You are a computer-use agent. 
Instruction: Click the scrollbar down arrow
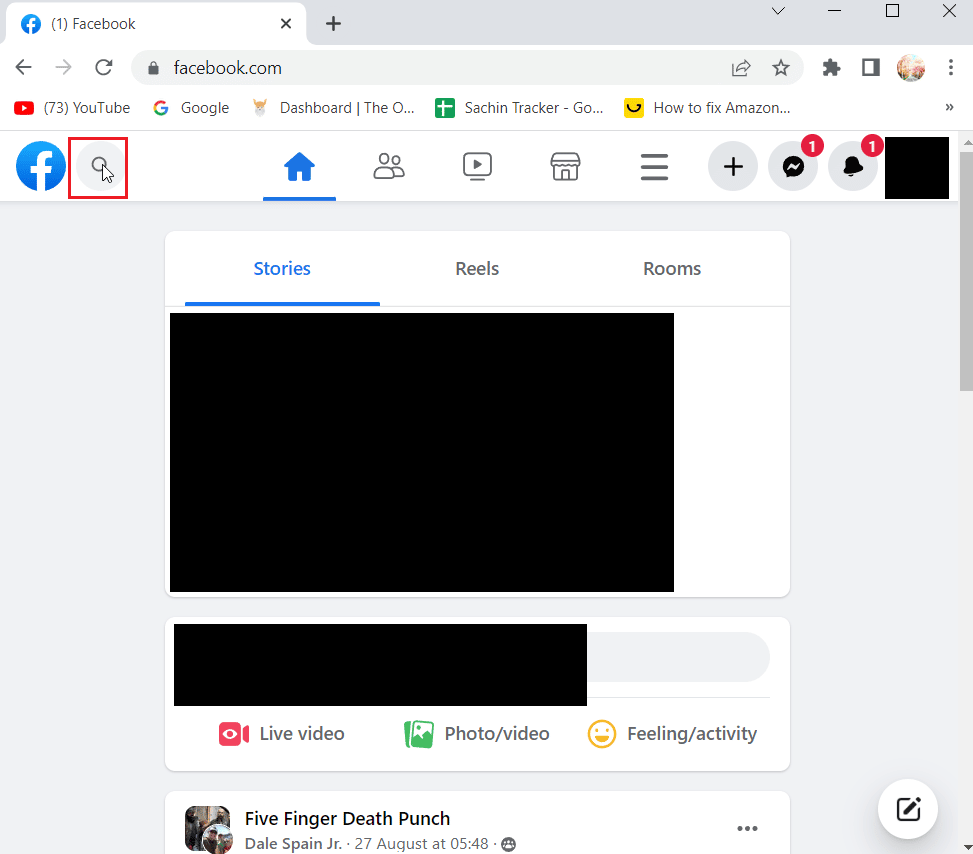pos(967,847)
